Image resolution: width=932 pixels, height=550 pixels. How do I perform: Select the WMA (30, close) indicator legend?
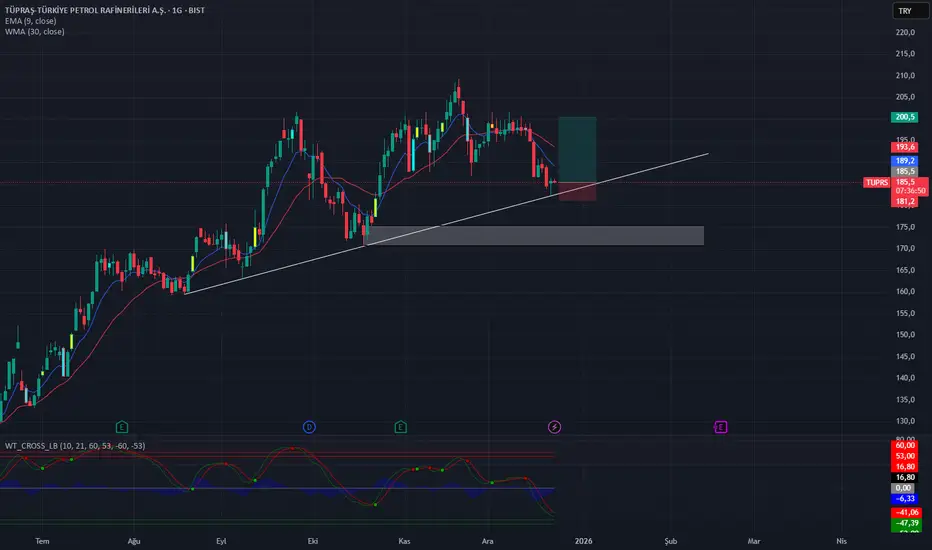click(x=34, y=32)
